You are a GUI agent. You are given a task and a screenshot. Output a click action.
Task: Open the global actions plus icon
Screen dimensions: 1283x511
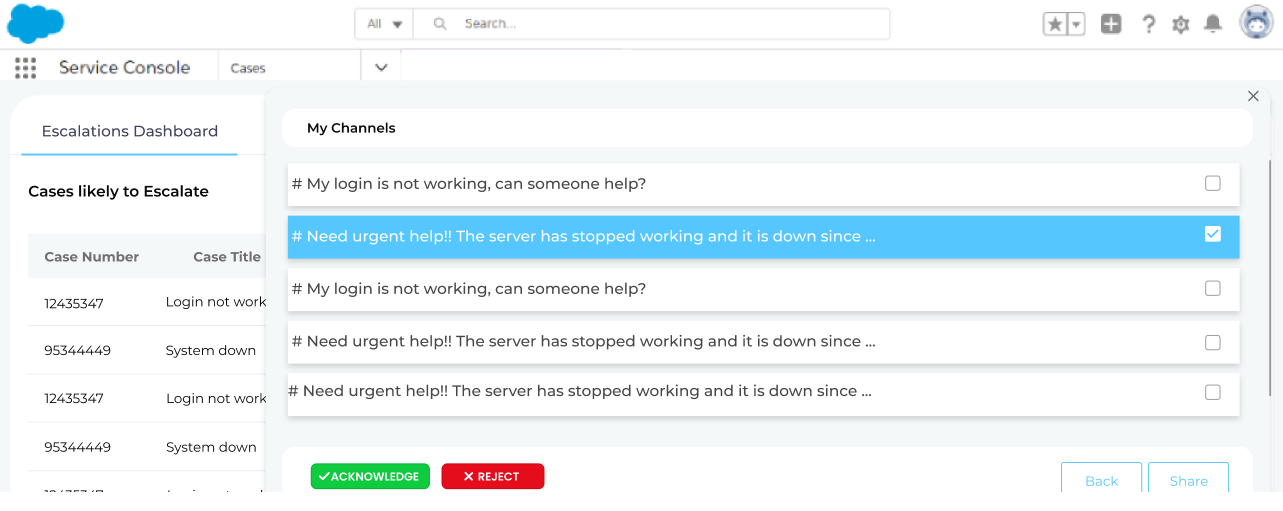(x=1111, y=24)
